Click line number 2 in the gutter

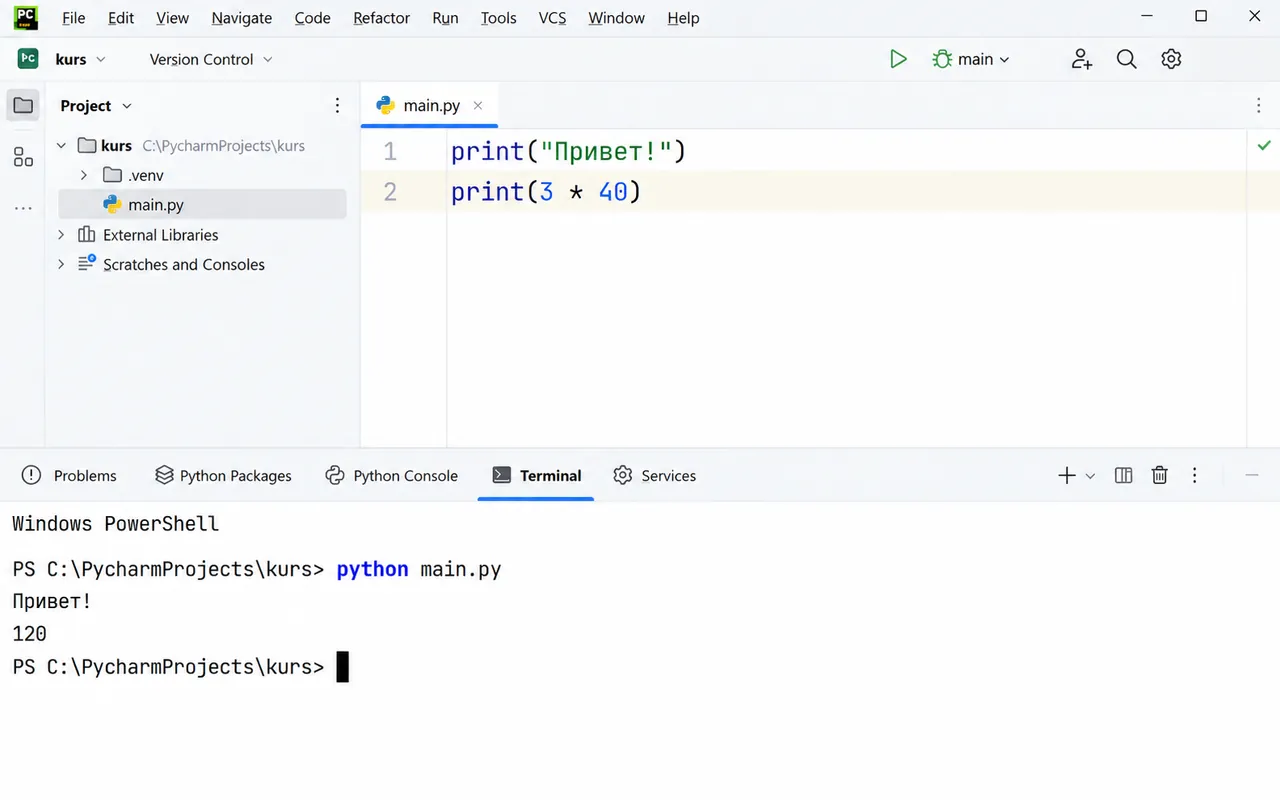pos(390,191)
